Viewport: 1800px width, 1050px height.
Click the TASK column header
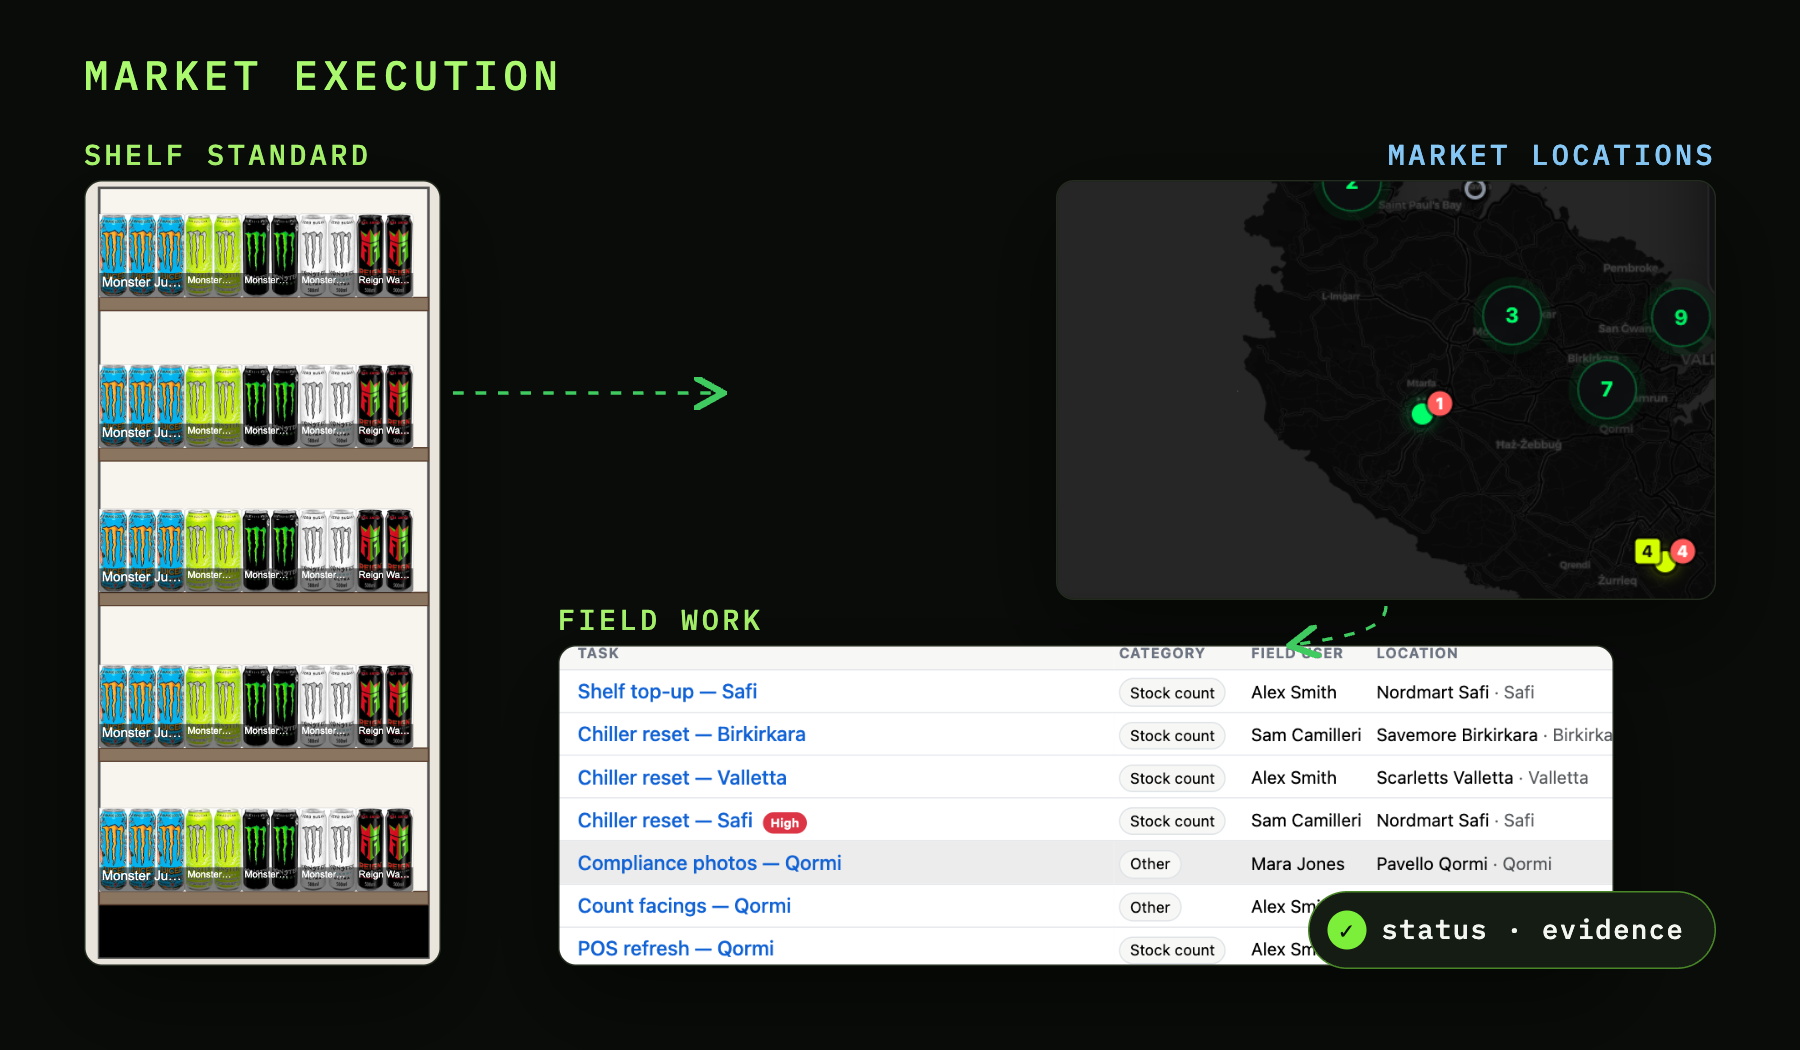[x=598, y=653]
